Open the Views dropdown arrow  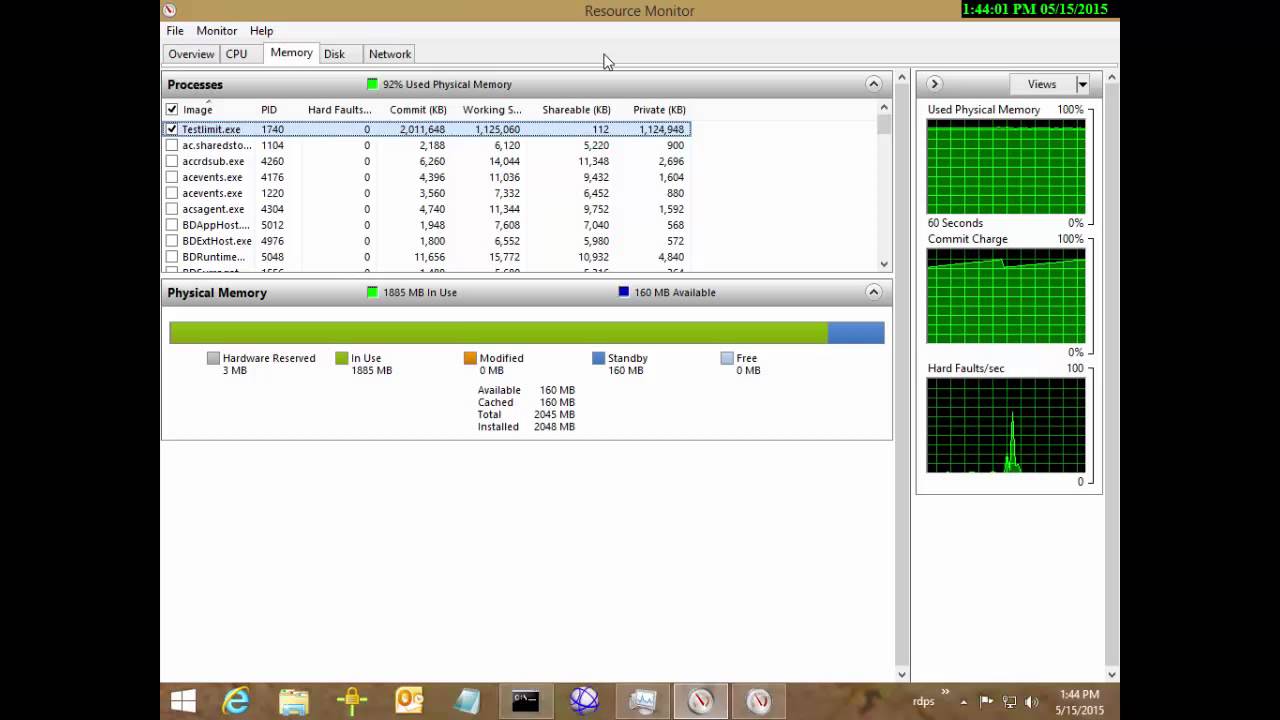1082,84
